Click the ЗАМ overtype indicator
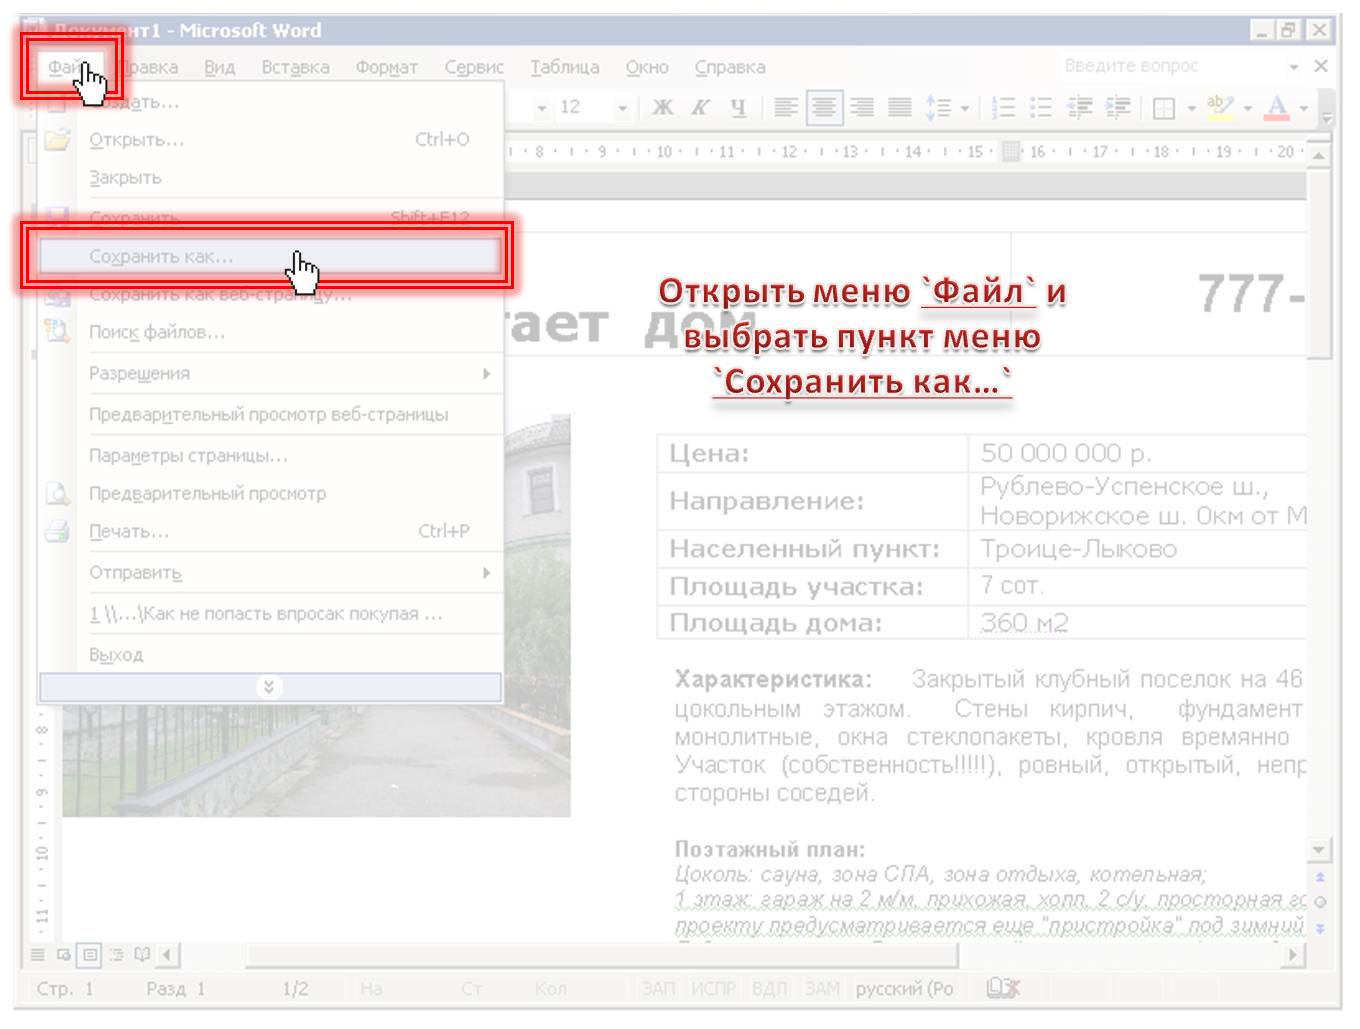 823,989
